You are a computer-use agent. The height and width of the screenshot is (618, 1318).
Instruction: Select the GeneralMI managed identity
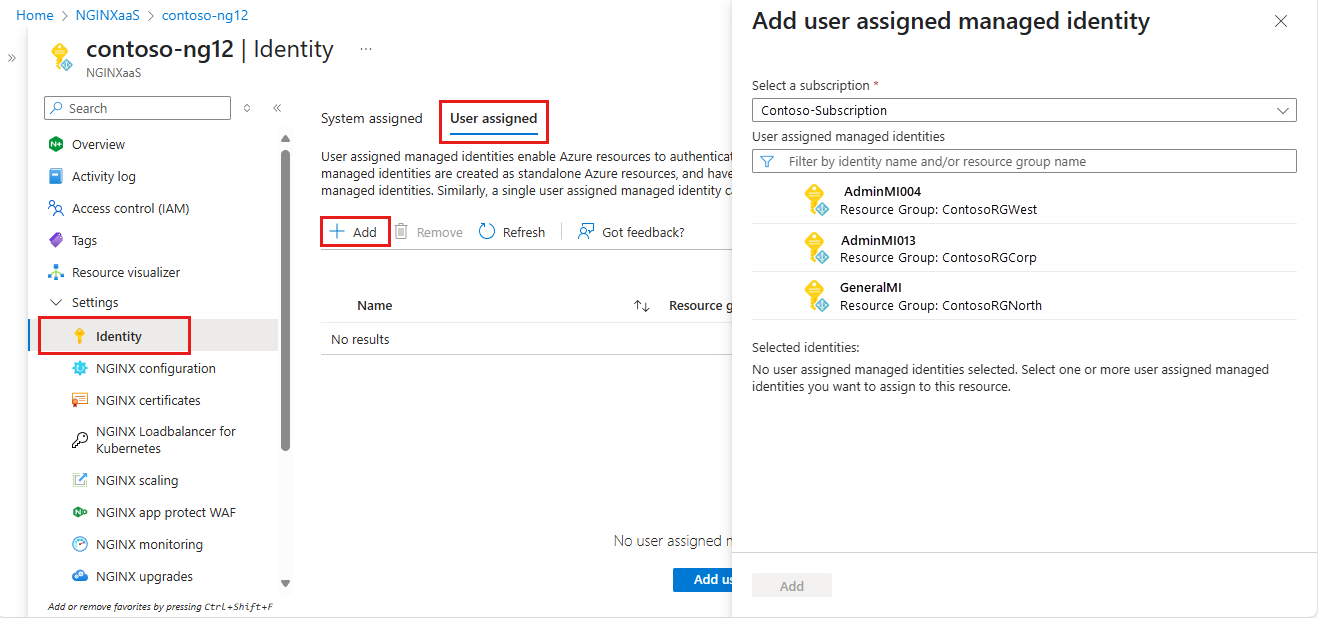point(1024,296)
